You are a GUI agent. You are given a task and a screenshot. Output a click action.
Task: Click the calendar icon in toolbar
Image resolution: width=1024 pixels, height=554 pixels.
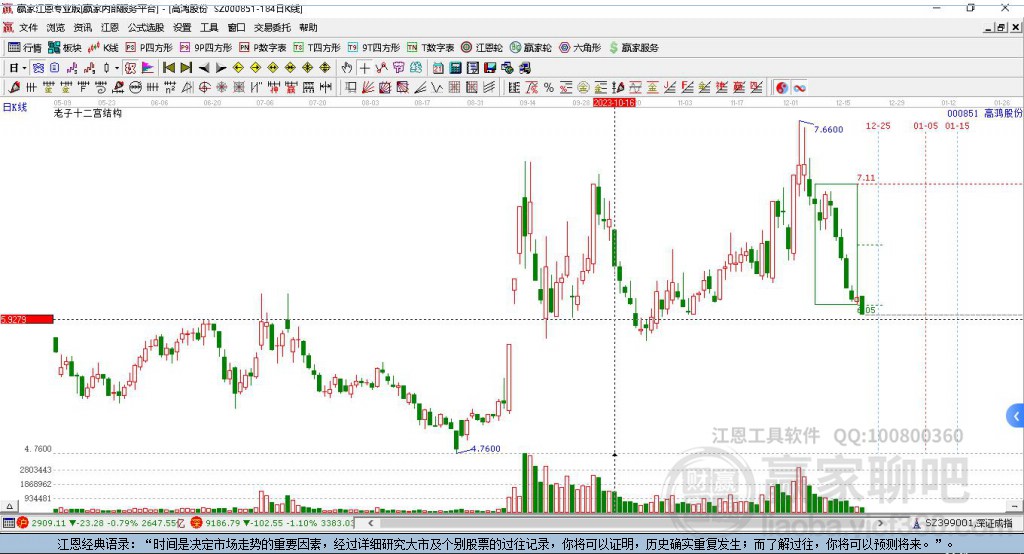coord(438,68)
